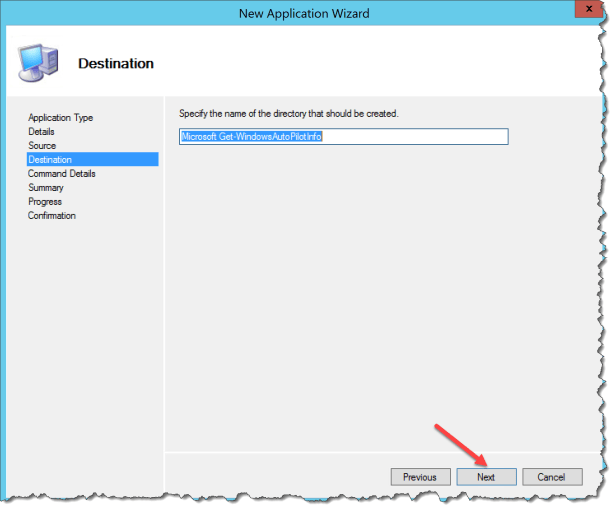Click the Next button
The height and width of the screenshot is (511, 616).
pos(486,477)
